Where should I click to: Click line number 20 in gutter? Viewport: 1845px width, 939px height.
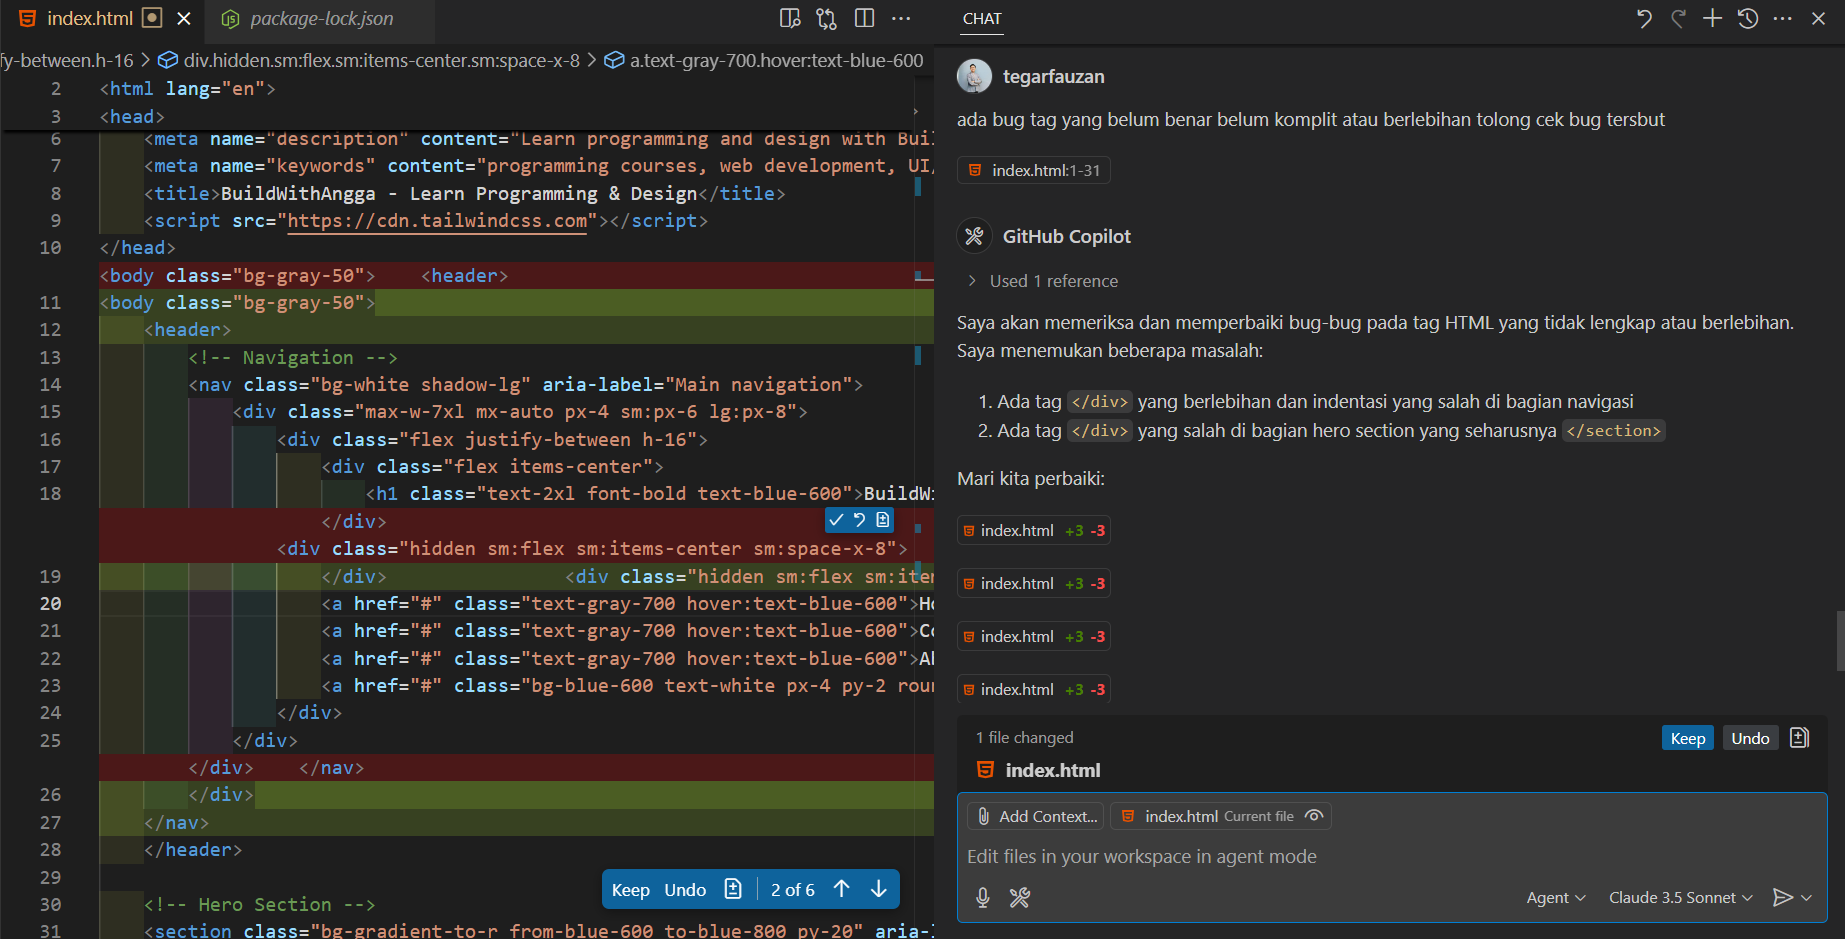tap(50, 604)
